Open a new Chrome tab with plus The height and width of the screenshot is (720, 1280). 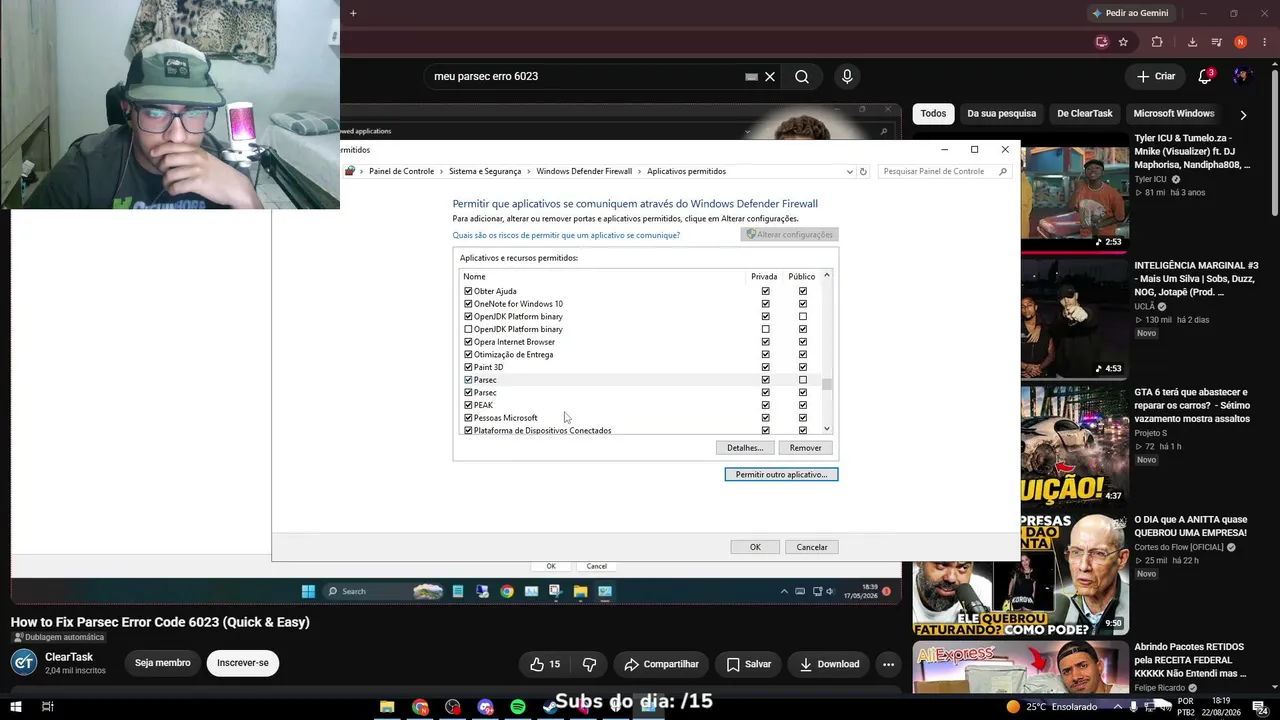[353, 13]
